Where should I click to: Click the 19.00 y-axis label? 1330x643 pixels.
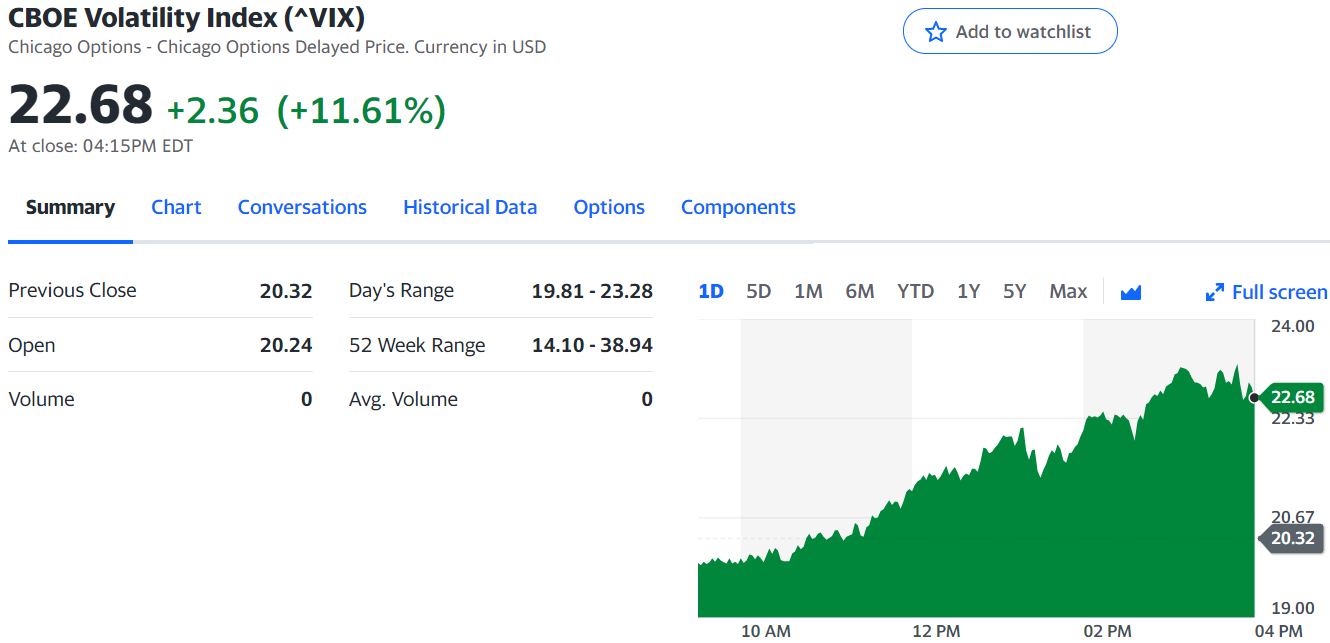pyautogui.click(x=1292, y=608)
